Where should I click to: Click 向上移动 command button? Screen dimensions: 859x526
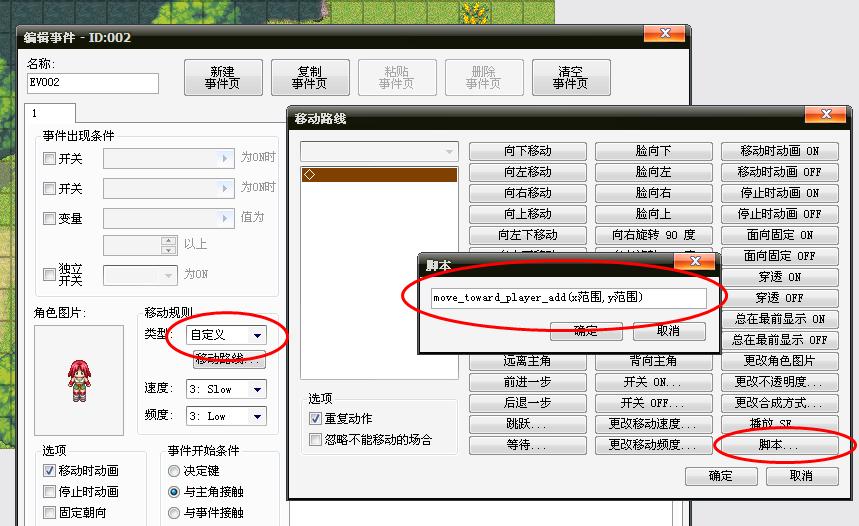[x=528, y=214]
